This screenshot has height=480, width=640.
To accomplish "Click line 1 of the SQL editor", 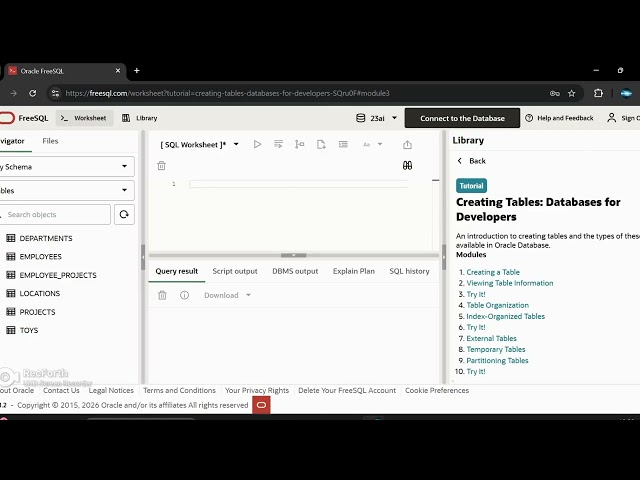I will (299, 184).
